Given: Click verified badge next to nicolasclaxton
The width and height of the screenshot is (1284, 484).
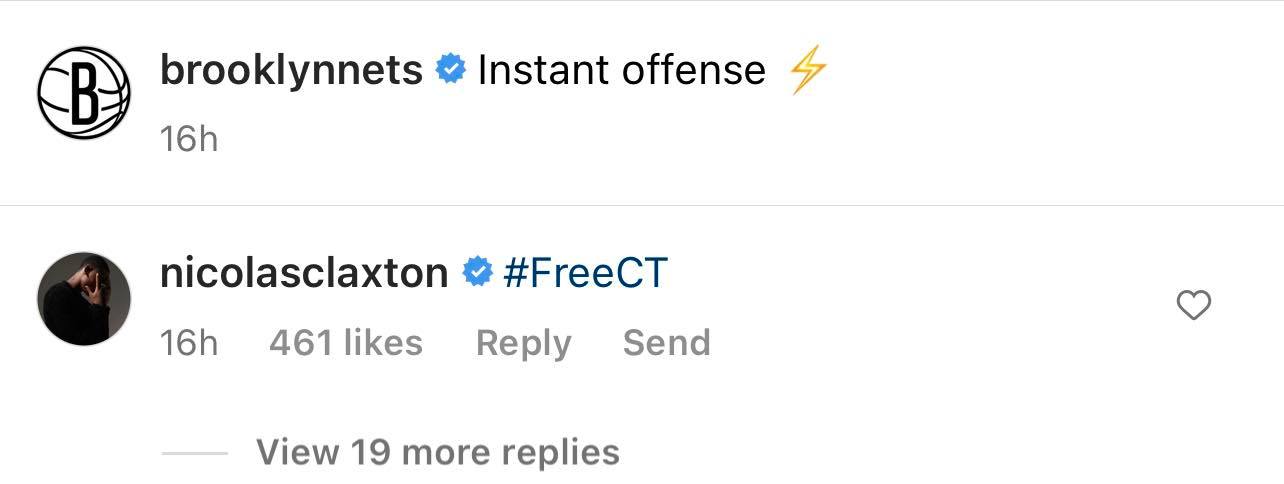Looking at the screenshot, I should 477,273.
